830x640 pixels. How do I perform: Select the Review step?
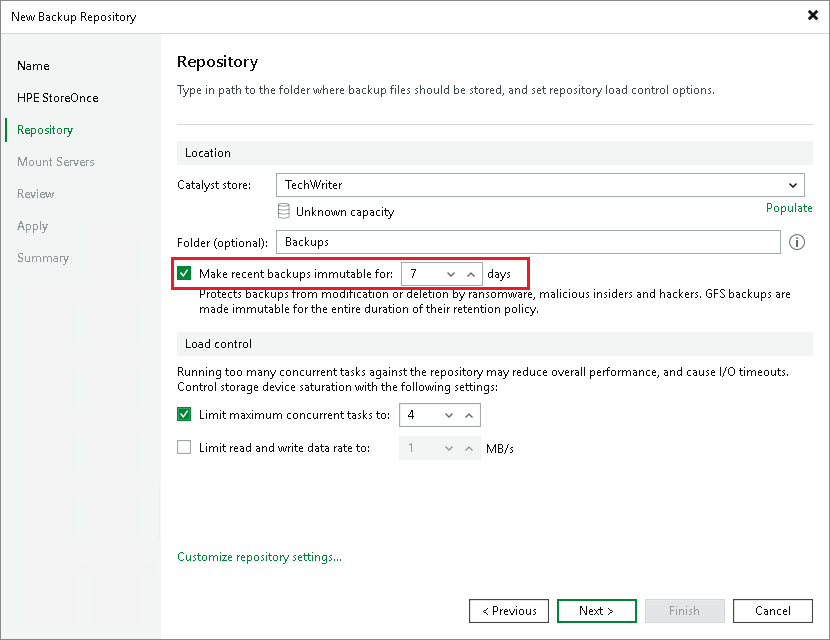click(x=35, y=194)
